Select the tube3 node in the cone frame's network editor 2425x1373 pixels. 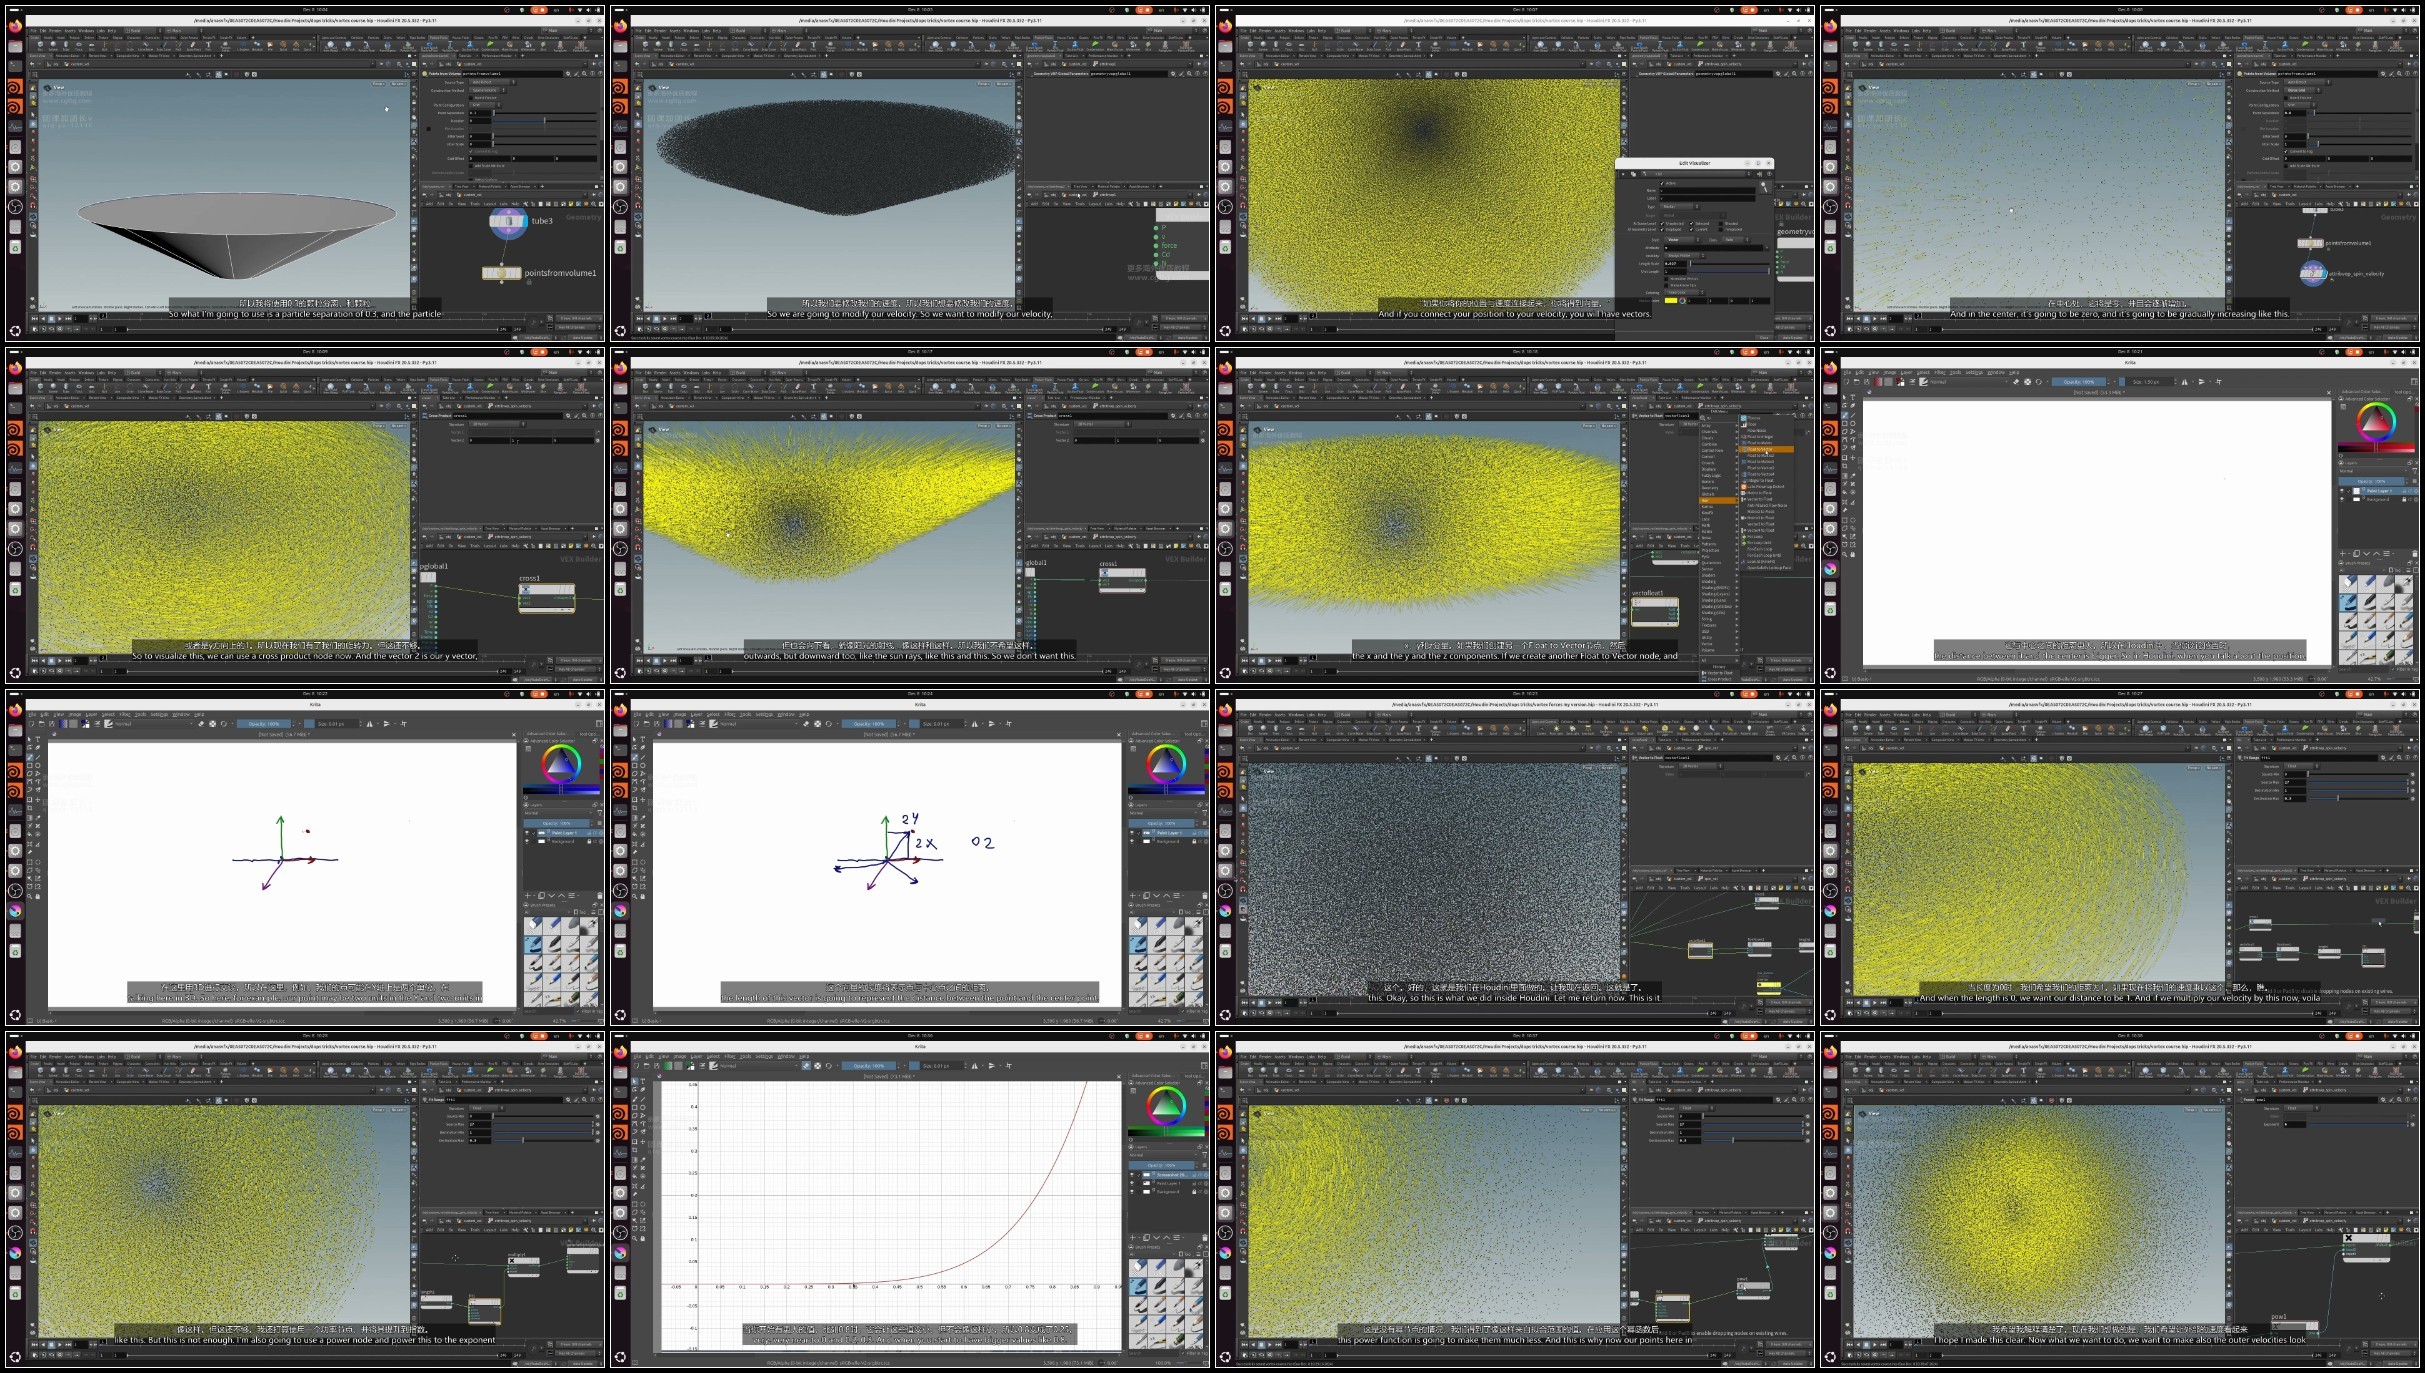coord(507,222)
